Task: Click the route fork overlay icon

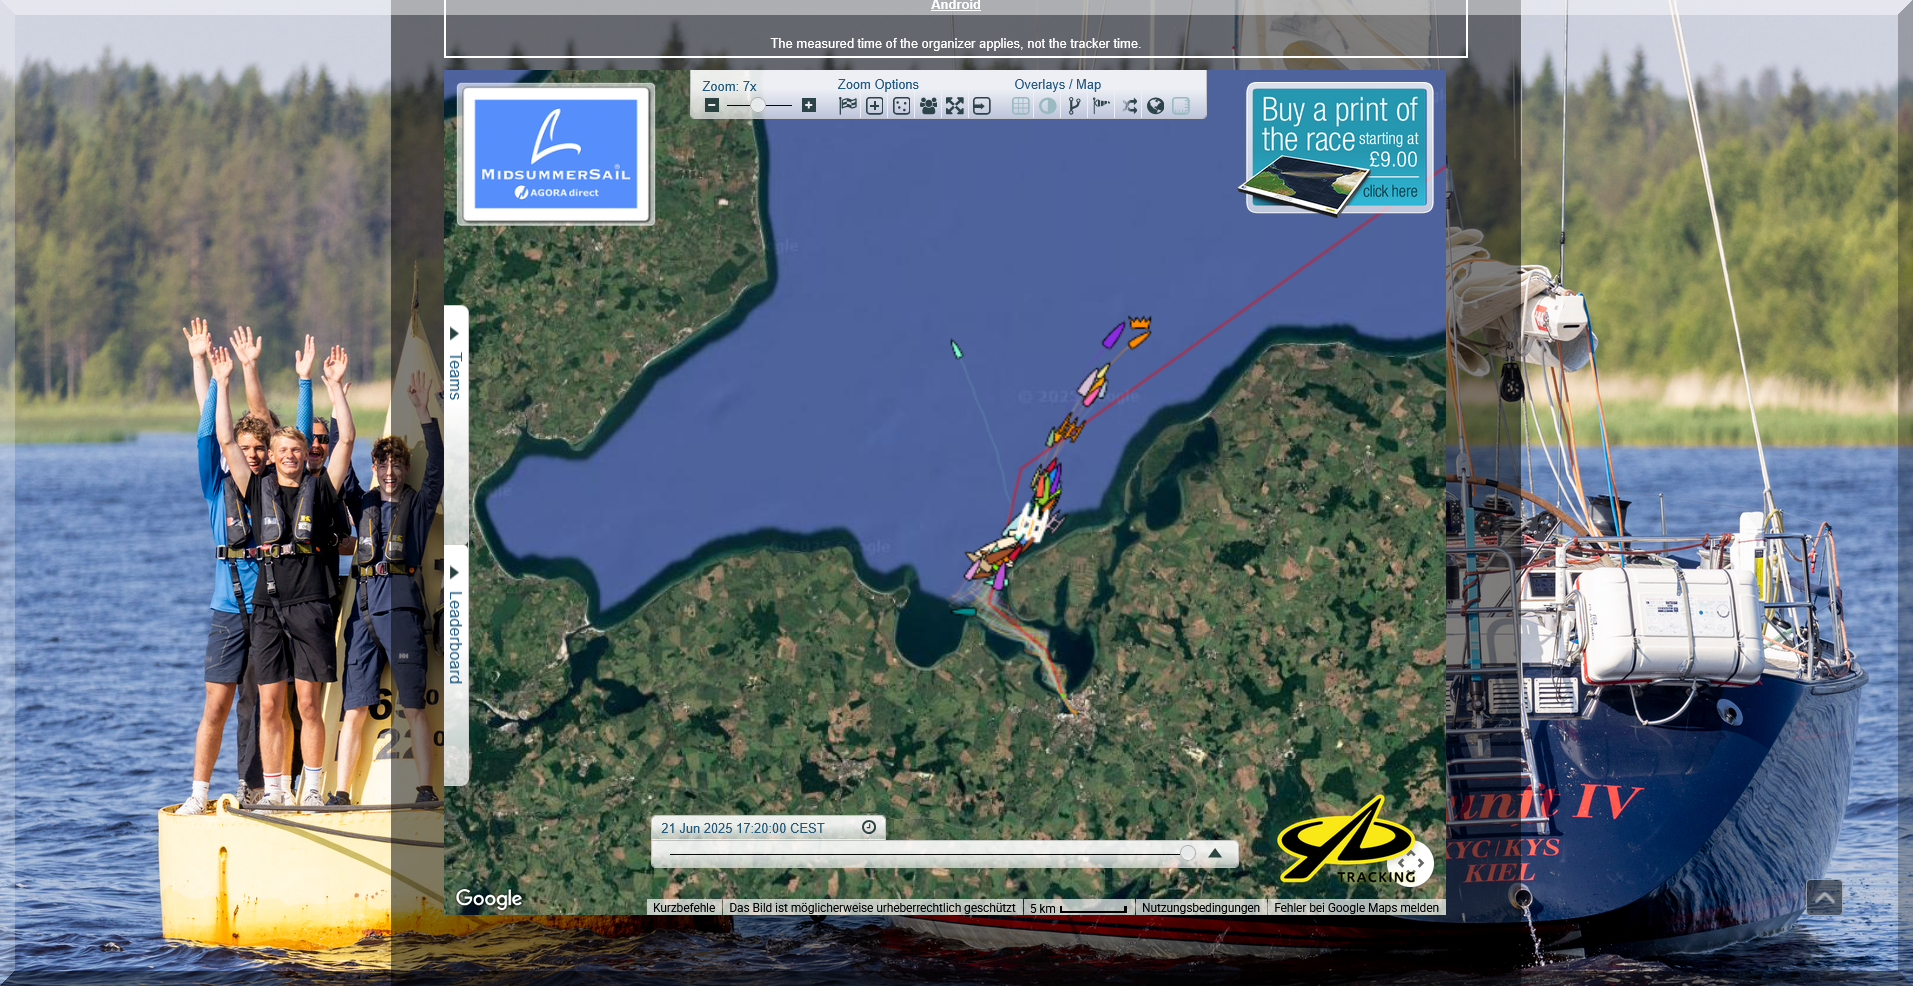Action: 1074,106
